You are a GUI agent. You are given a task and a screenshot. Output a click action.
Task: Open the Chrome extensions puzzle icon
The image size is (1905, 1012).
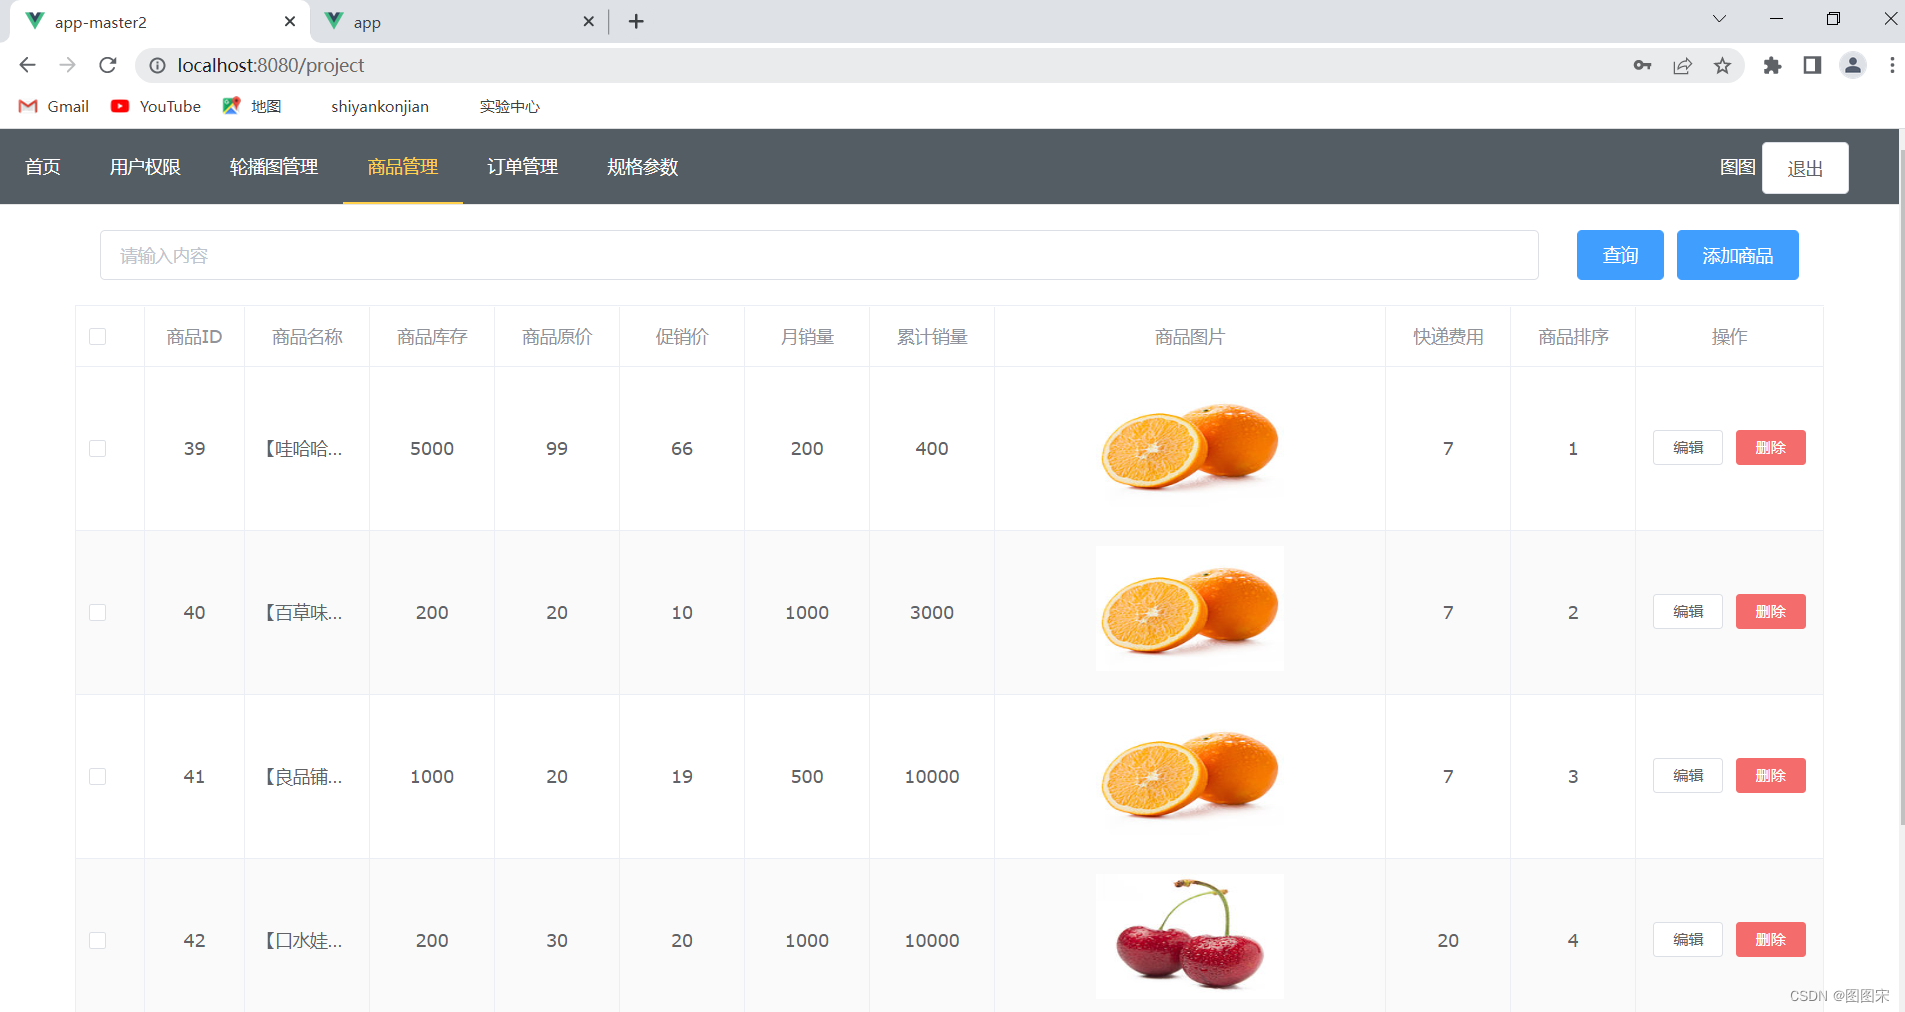coord(1772,65)
